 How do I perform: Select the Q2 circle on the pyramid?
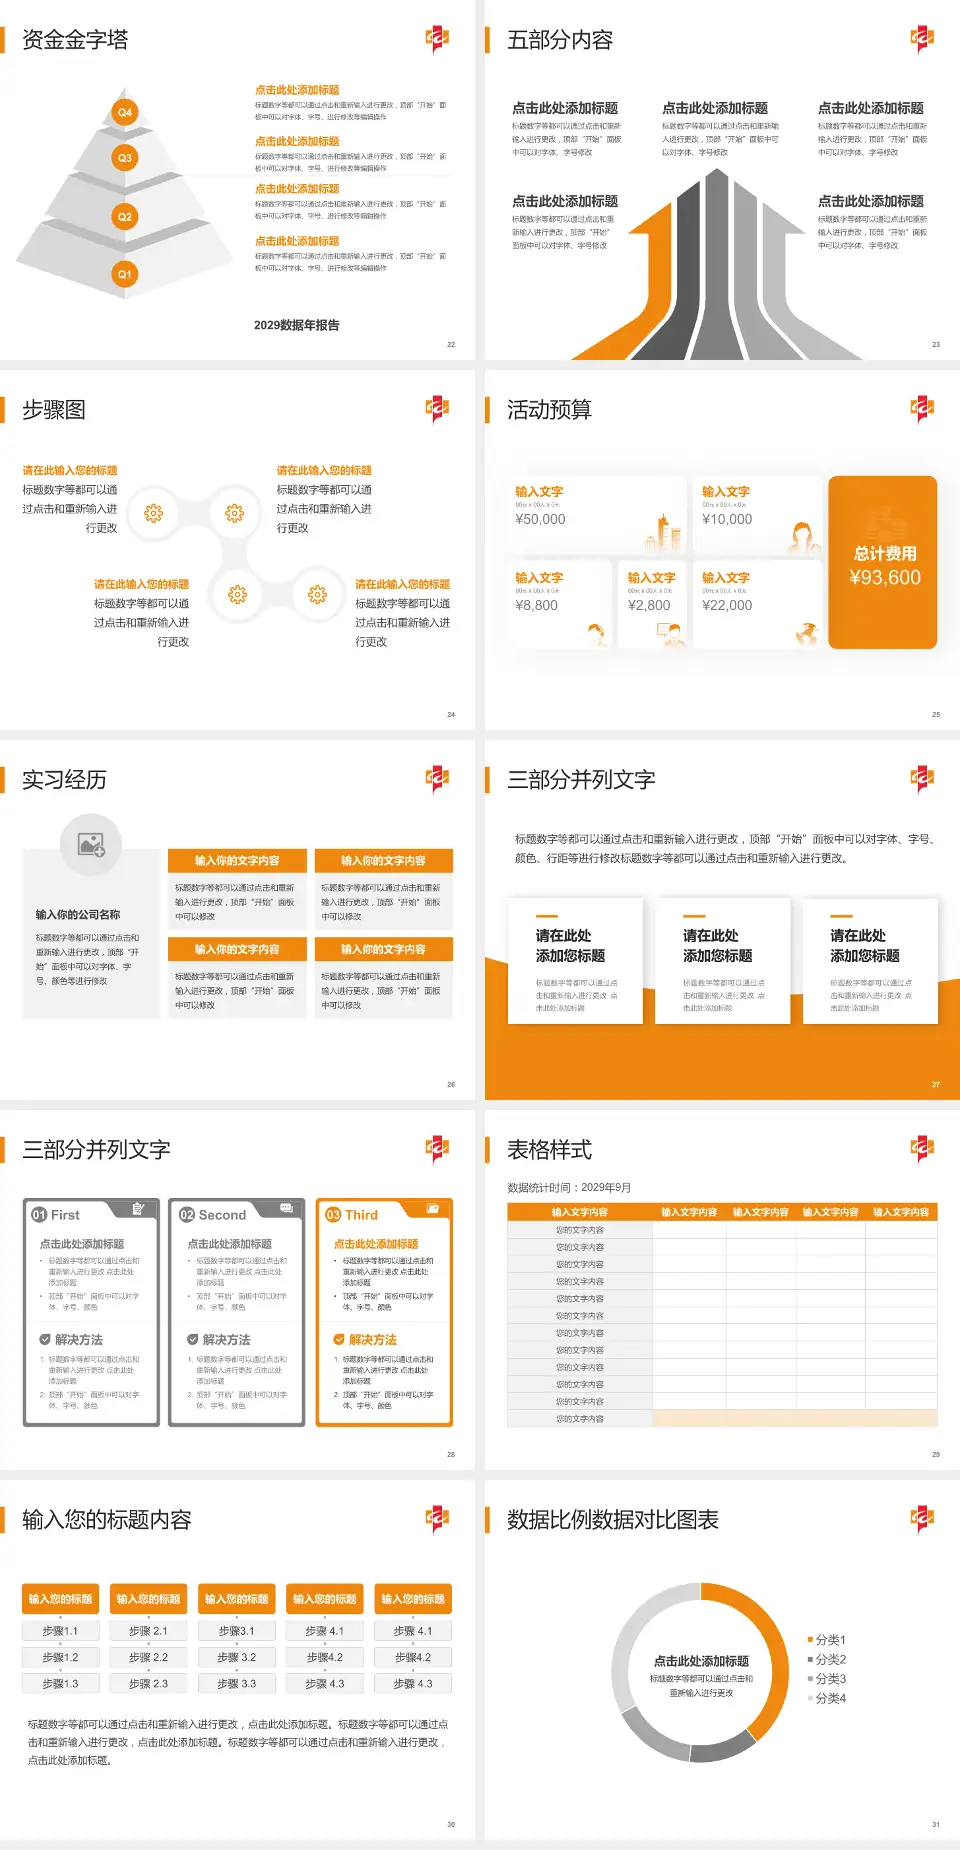[x=125, y=216]
